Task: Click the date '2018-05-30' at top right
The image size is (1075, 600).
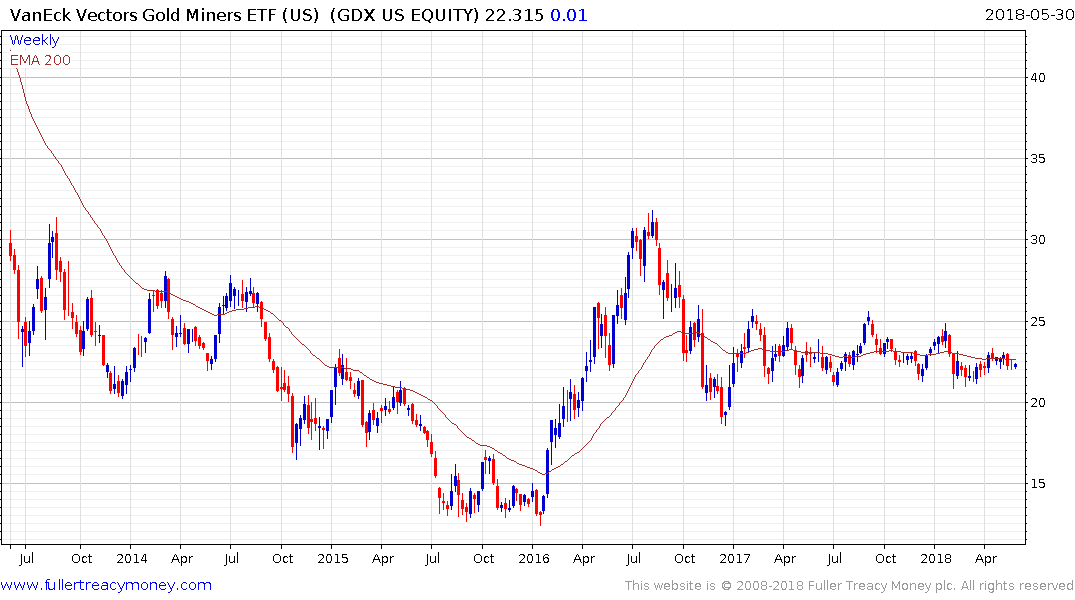Action: (1029, 15)
